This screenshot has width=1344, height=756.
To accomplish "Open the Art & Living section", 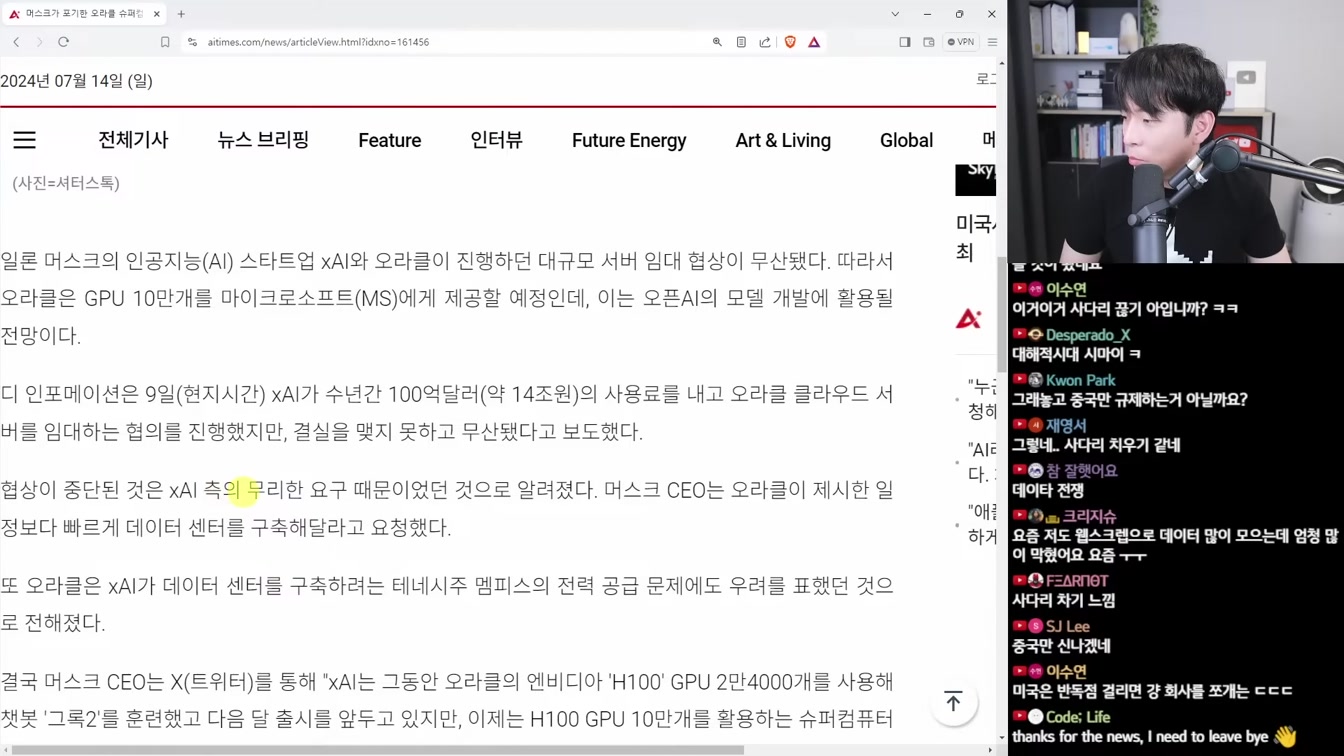I will pyautogui.click(x=783, y=141).
